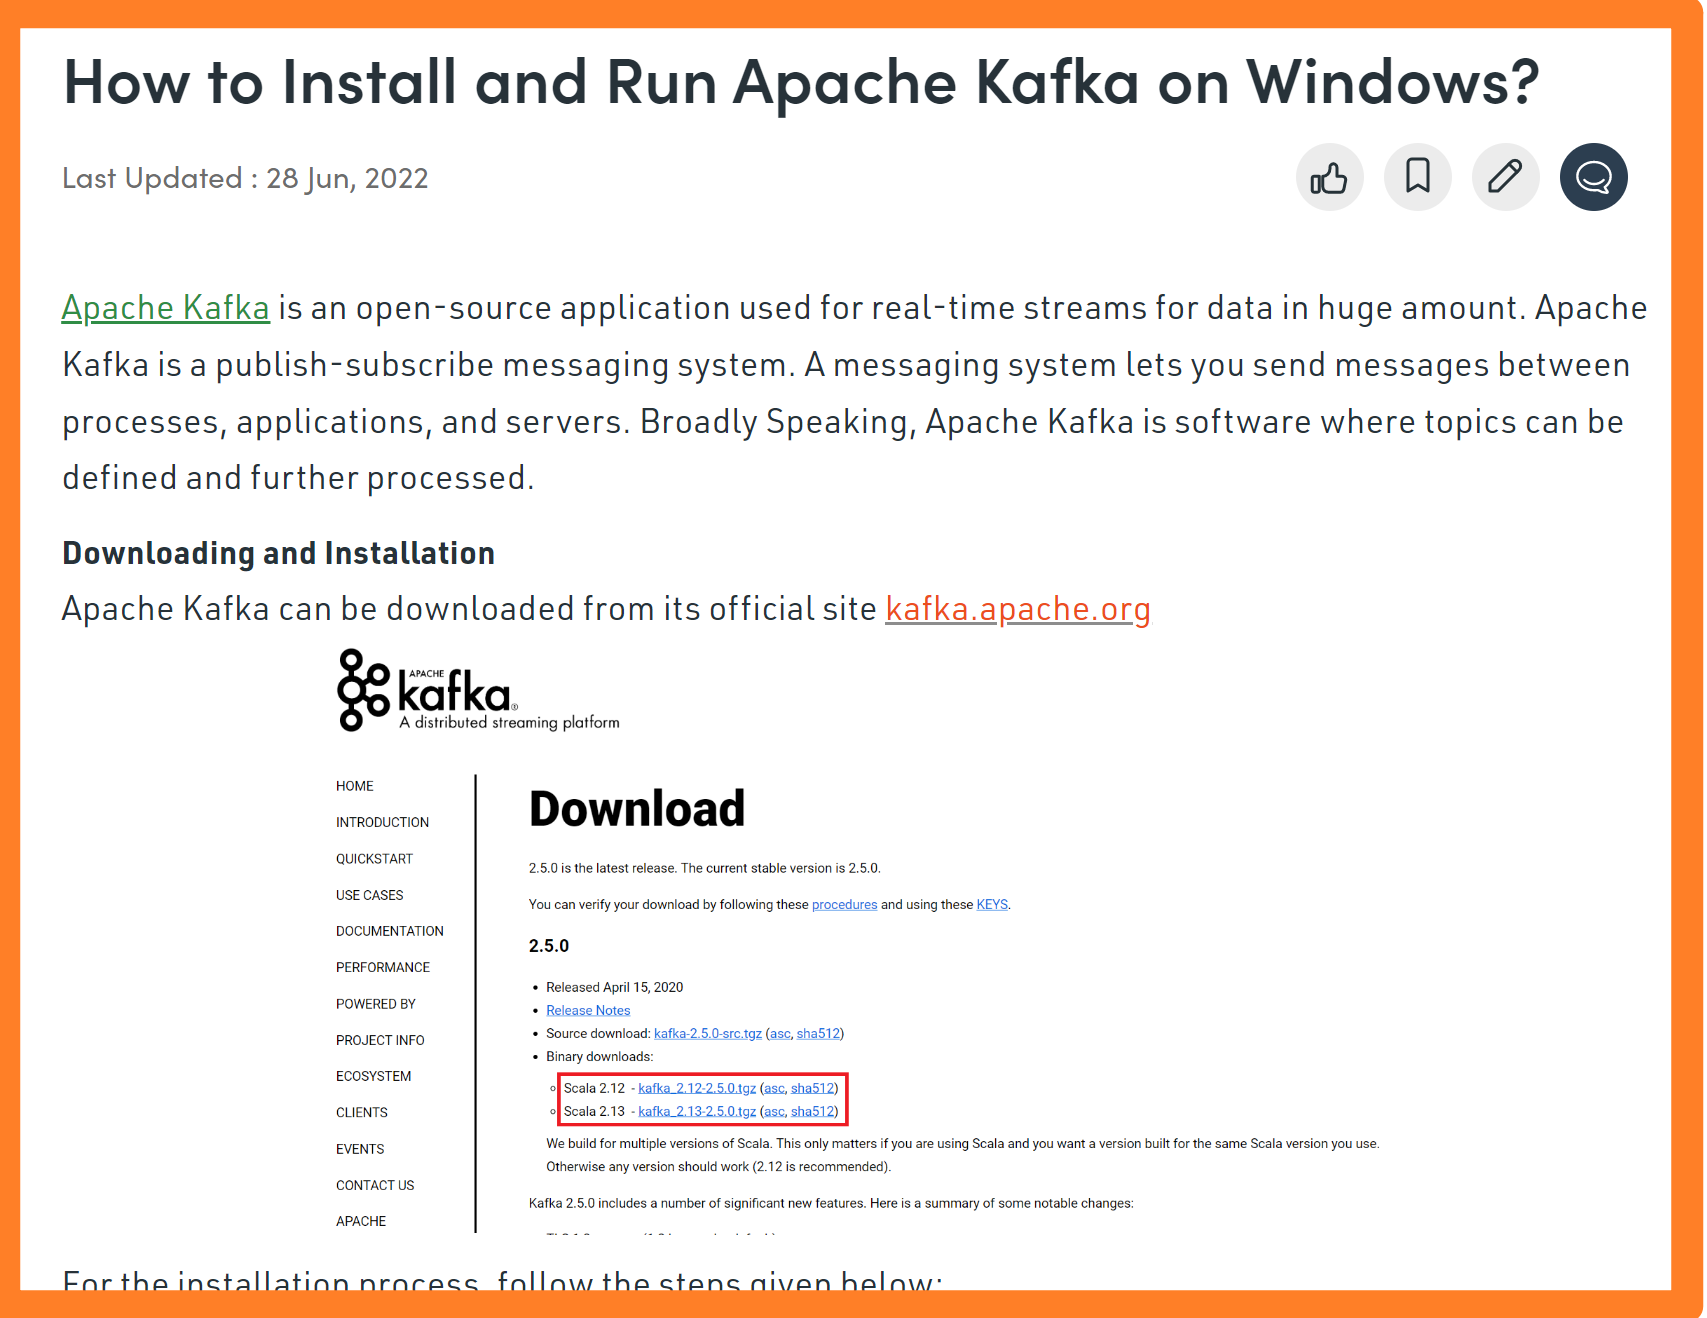The height and width of the screenshot is (1318, 1707).
Task: Bookmark this article with the bookmark icon
Action: point(1417,177)
